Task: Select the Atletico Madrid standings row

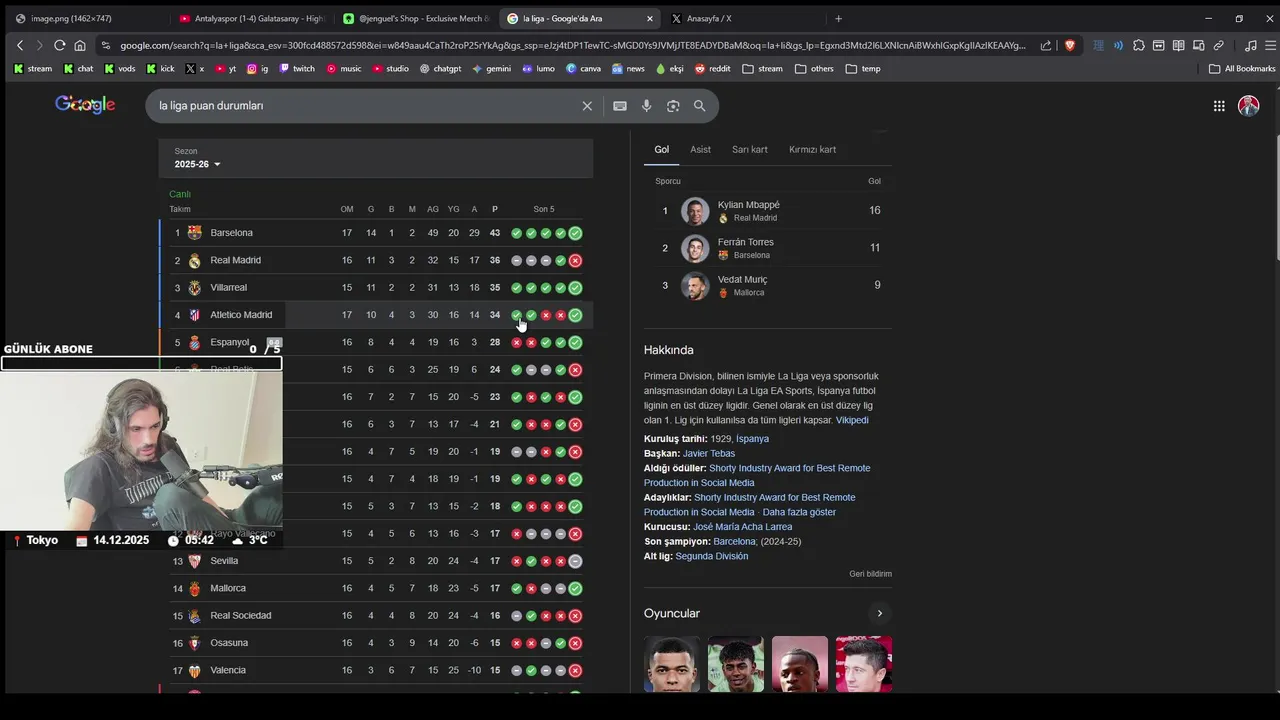Action: pos(376,315)
